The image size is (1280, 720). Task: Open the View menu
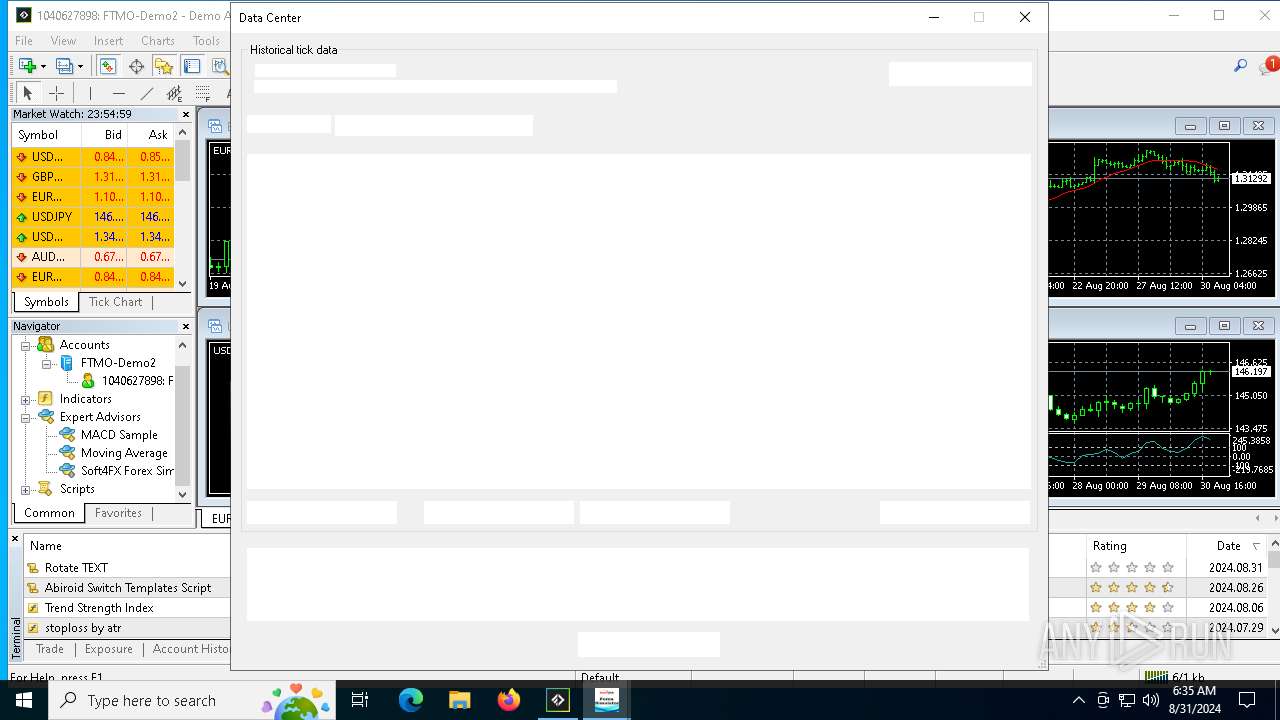click(63, 41)
